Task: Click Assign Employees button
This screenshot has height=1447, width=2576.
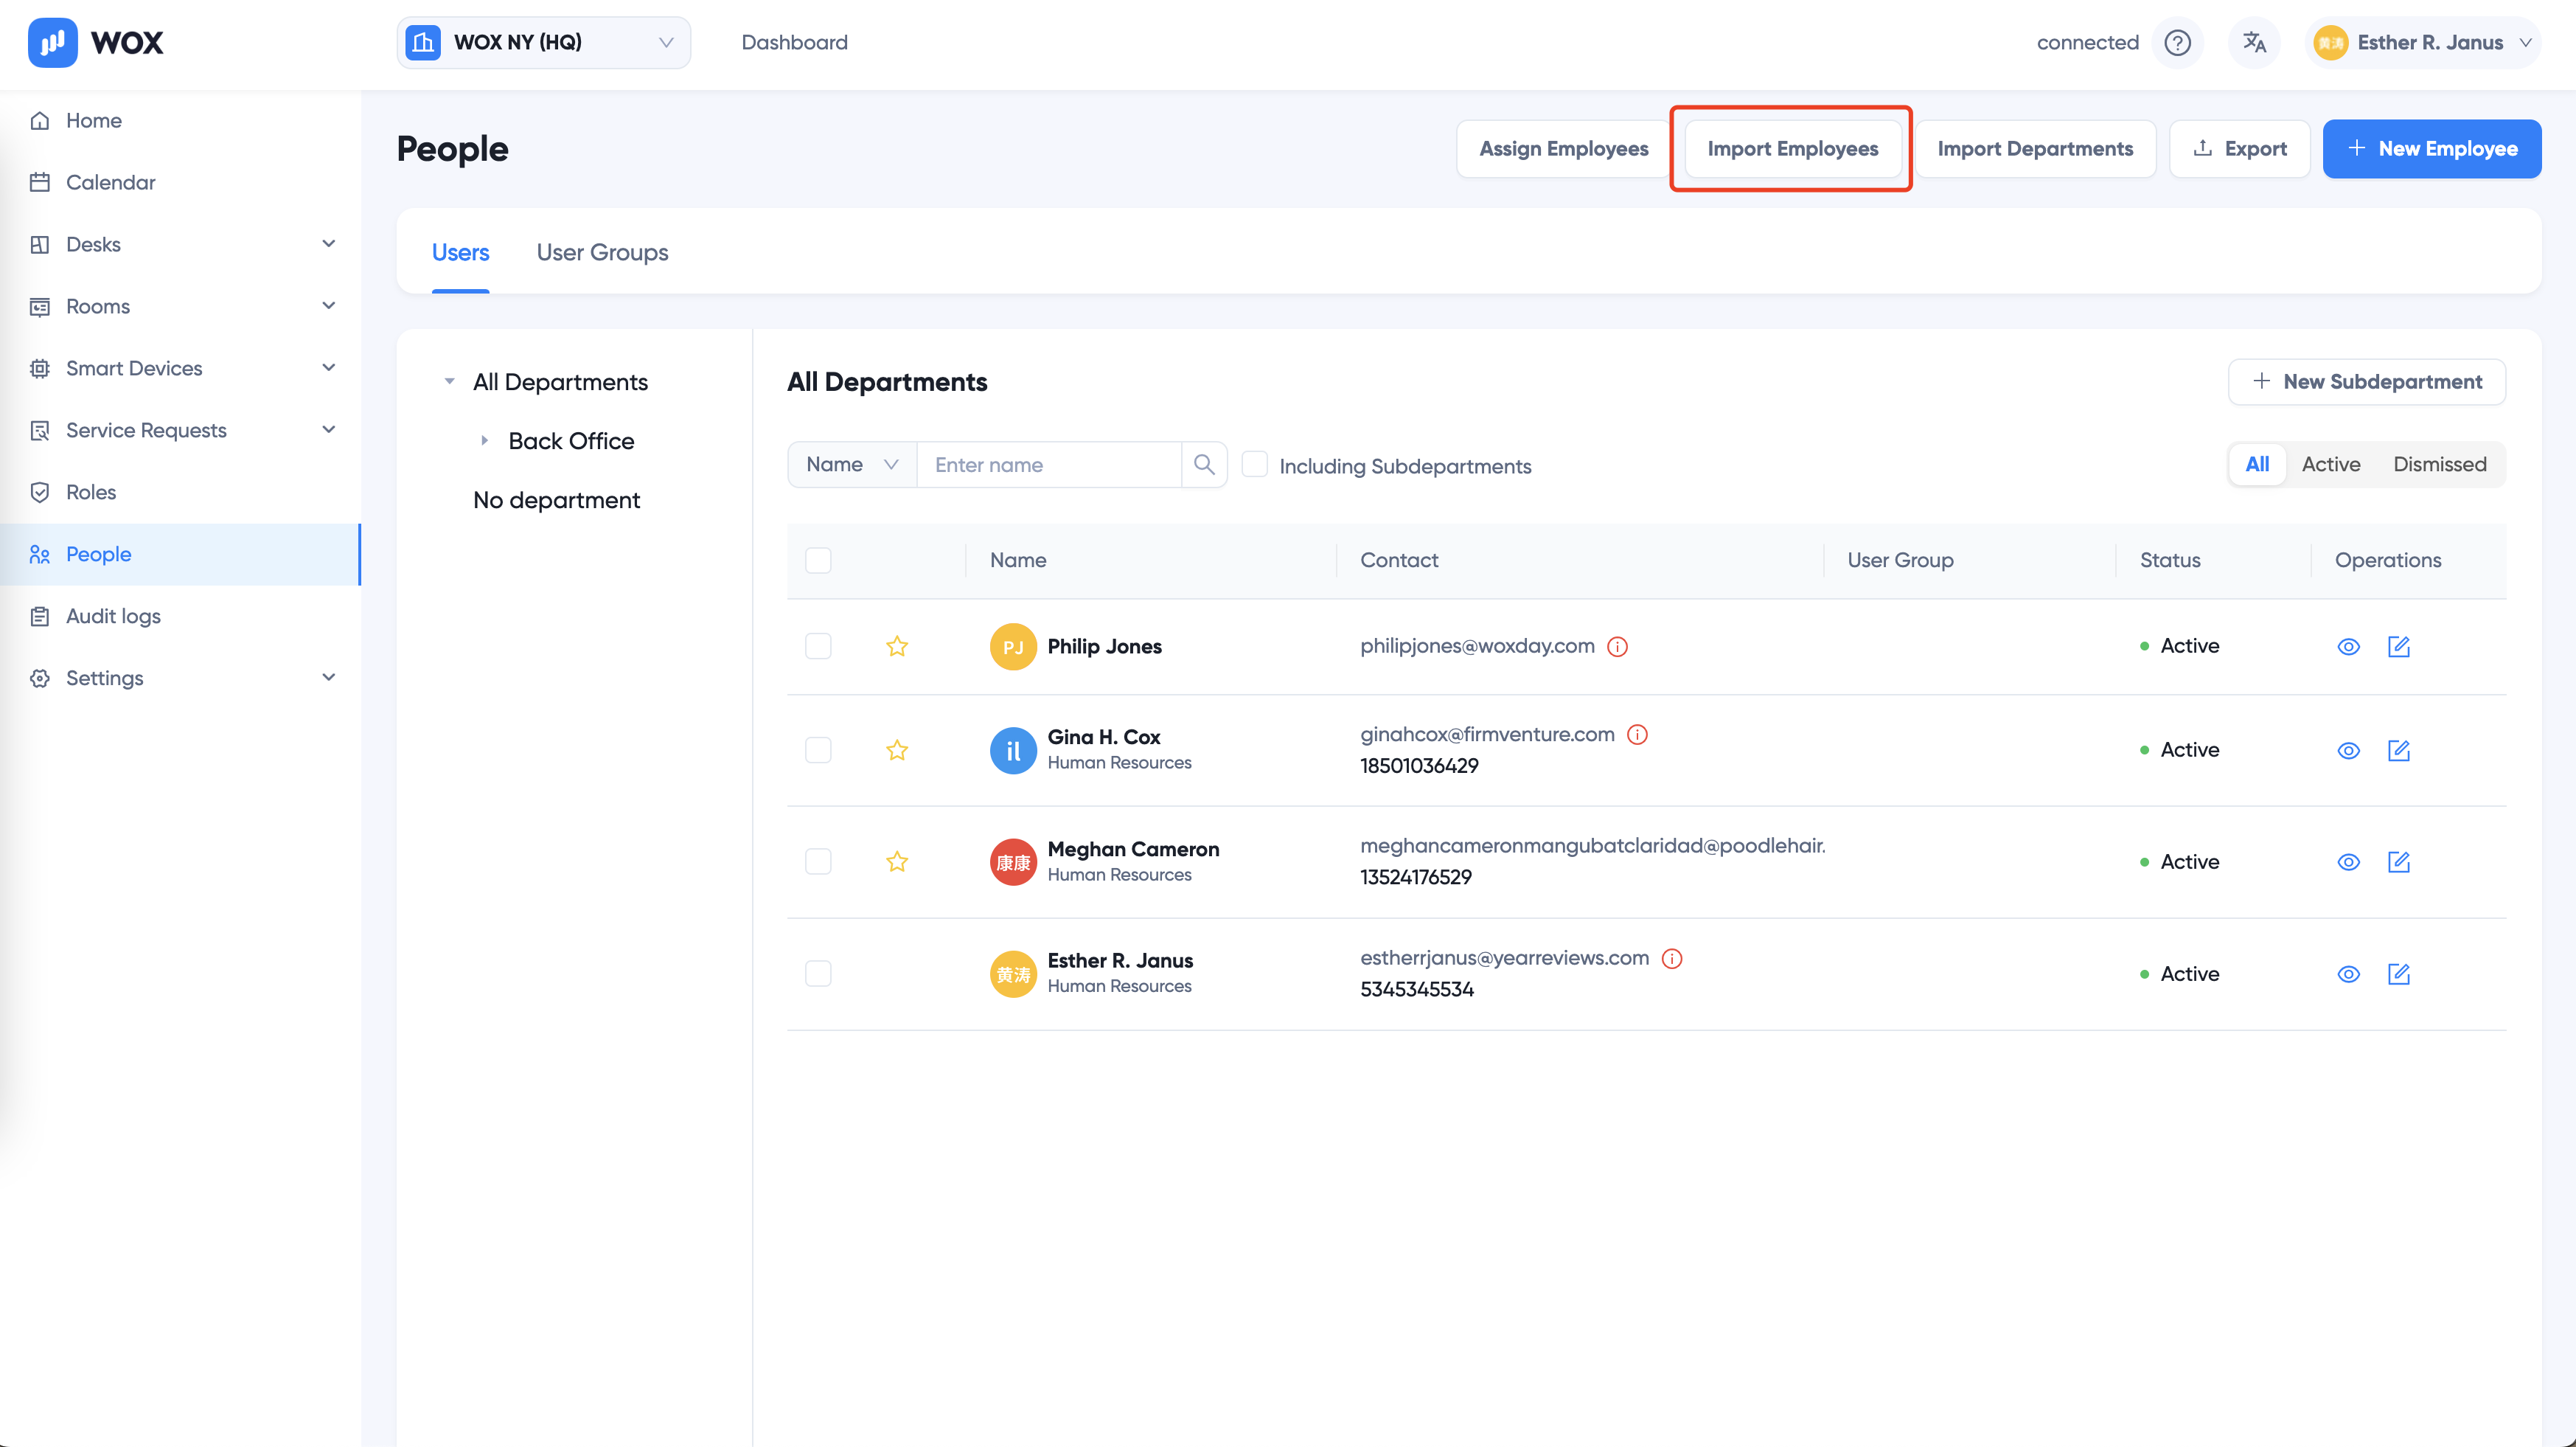Action: 1563,149
